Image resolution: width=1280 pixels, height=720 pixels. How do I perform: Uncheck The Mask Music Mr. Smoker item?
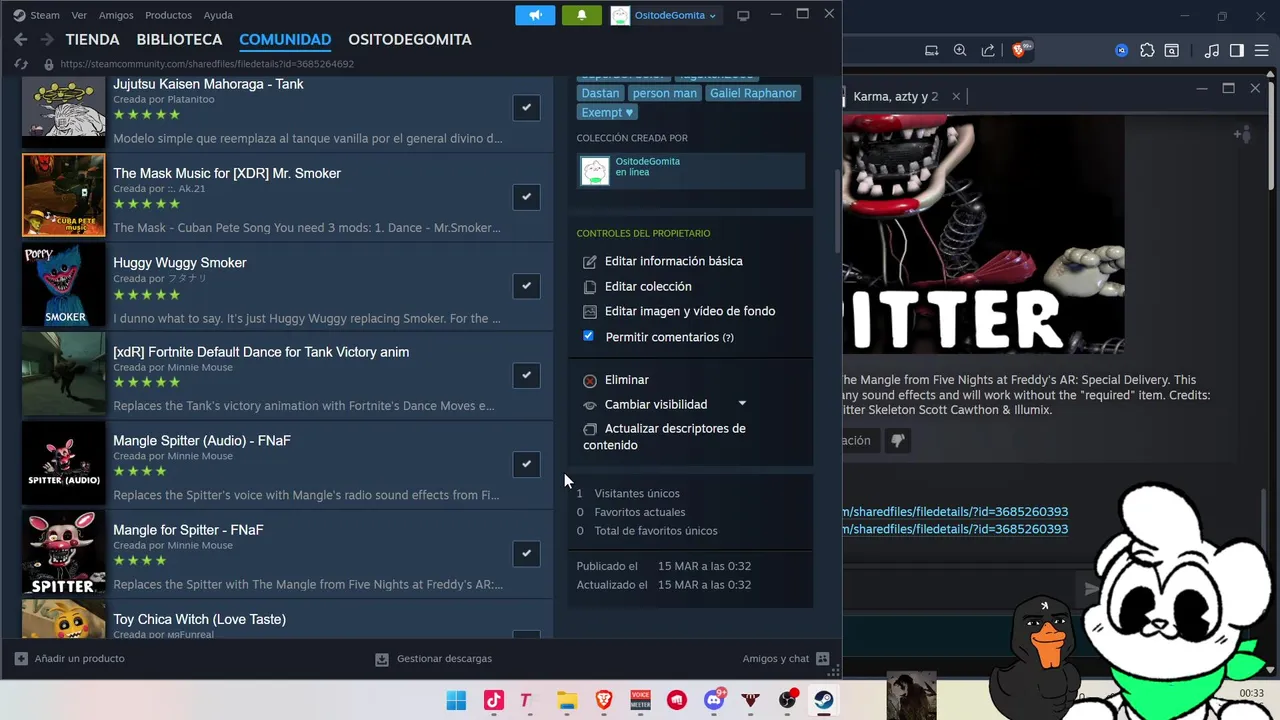tap(526, 197)
